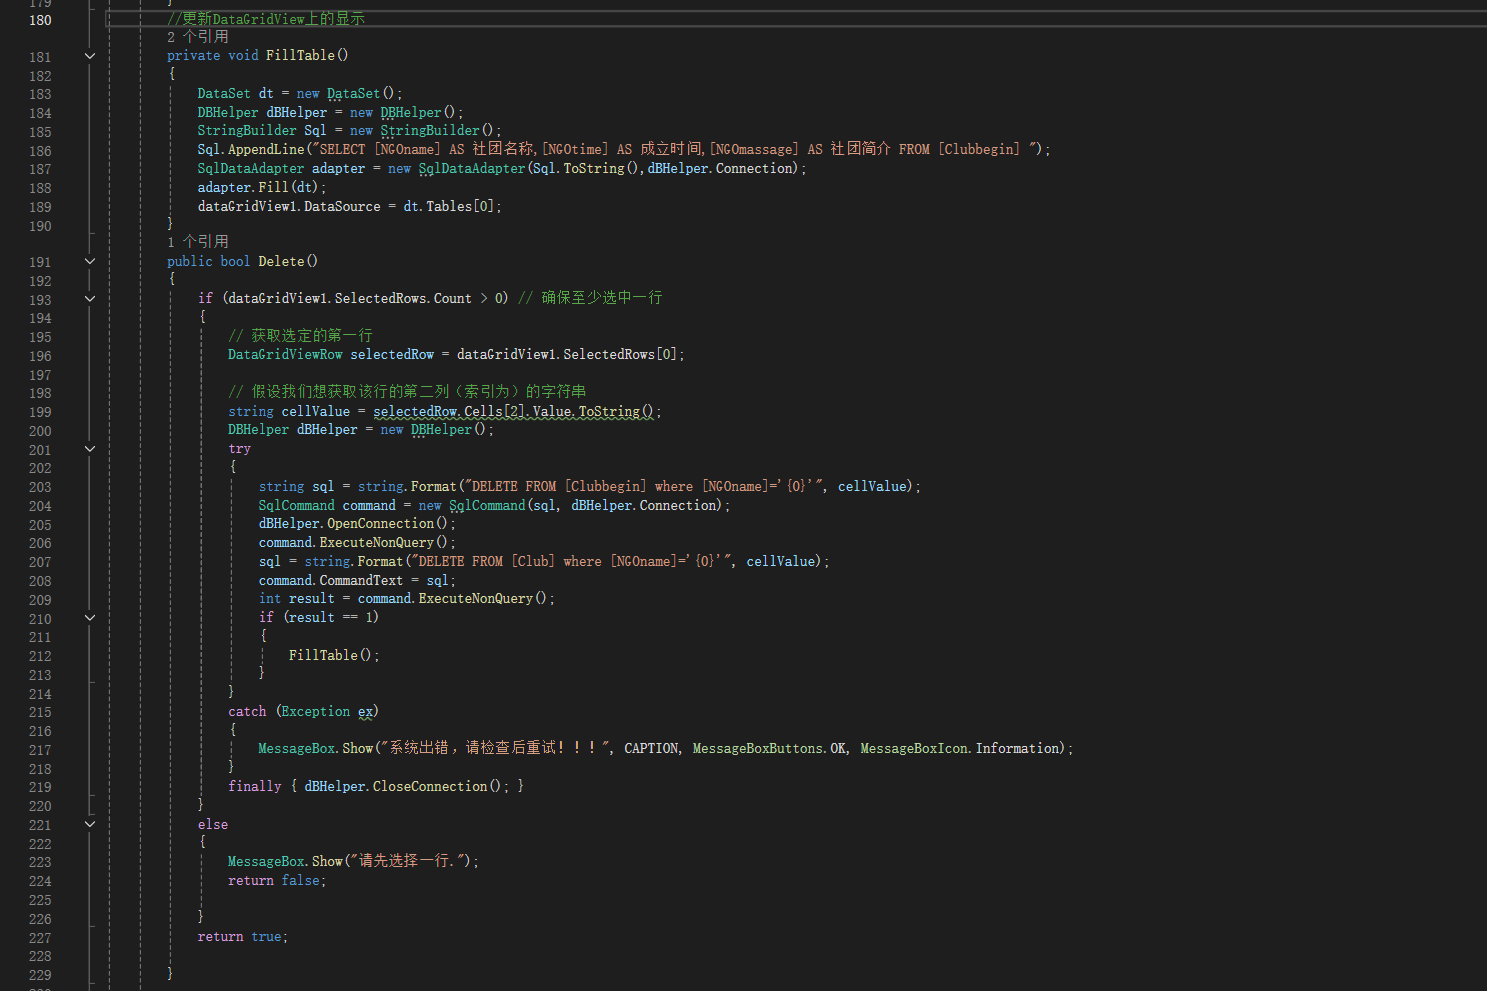The width and height of the screenshot is (1487, 991).
Task: Click 'int result' declaration on line 209
Action: [296, 599]
